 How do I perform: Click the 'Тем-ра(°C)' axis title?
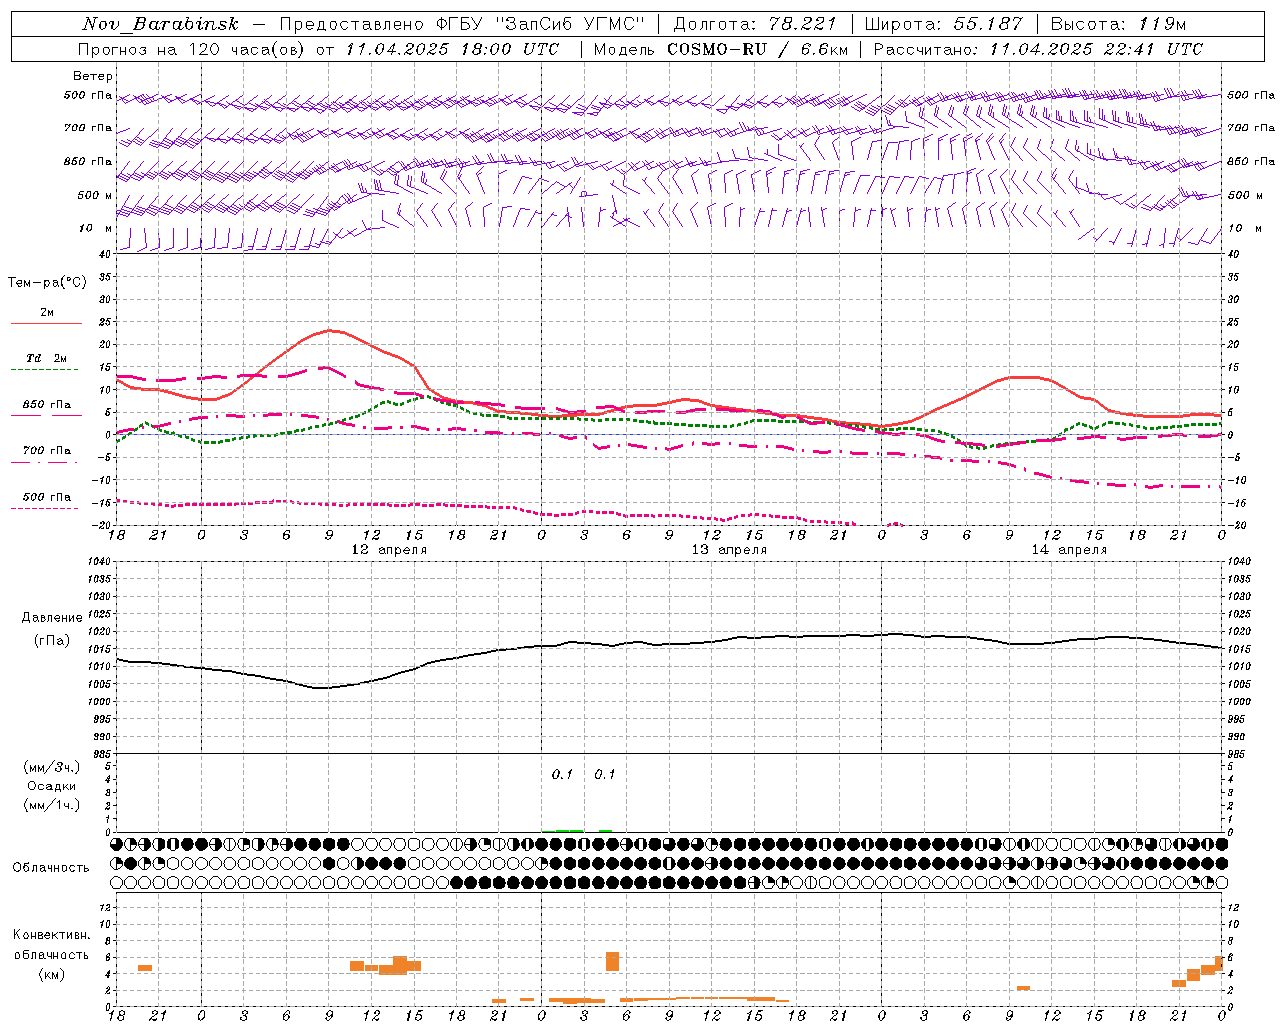click(47, 283)
